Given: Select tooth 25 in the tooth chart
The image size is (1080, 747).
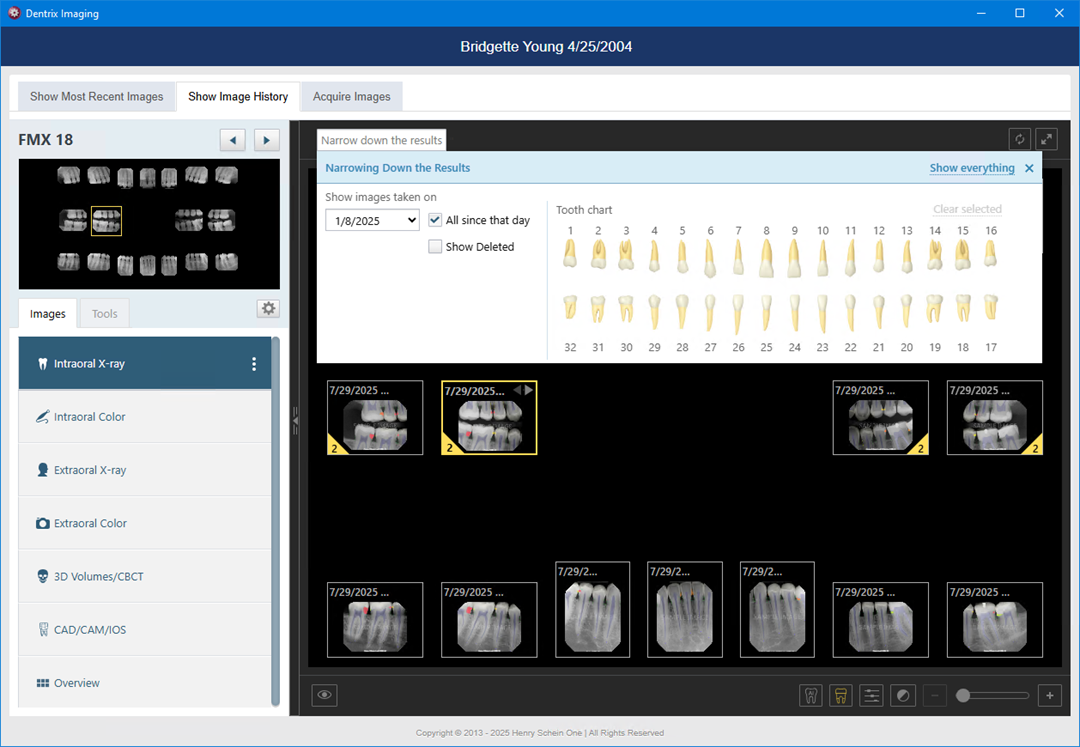Looking at the screenshot, I should click(767, 313).
